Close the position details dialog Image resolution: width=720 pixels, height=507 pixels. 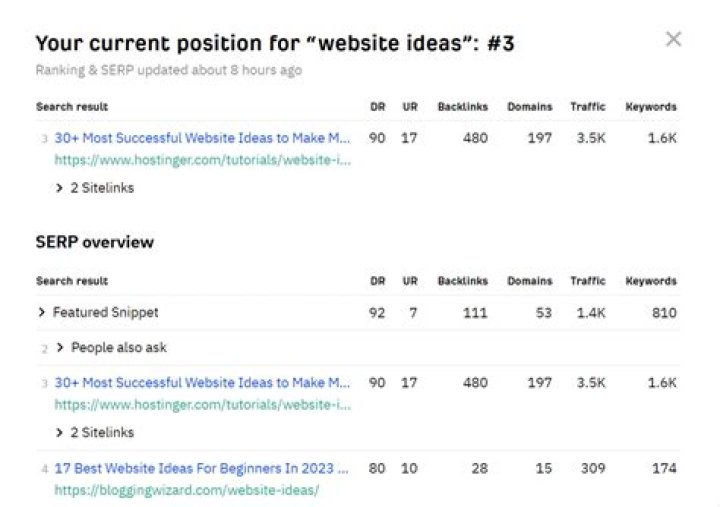click(673, 40)
